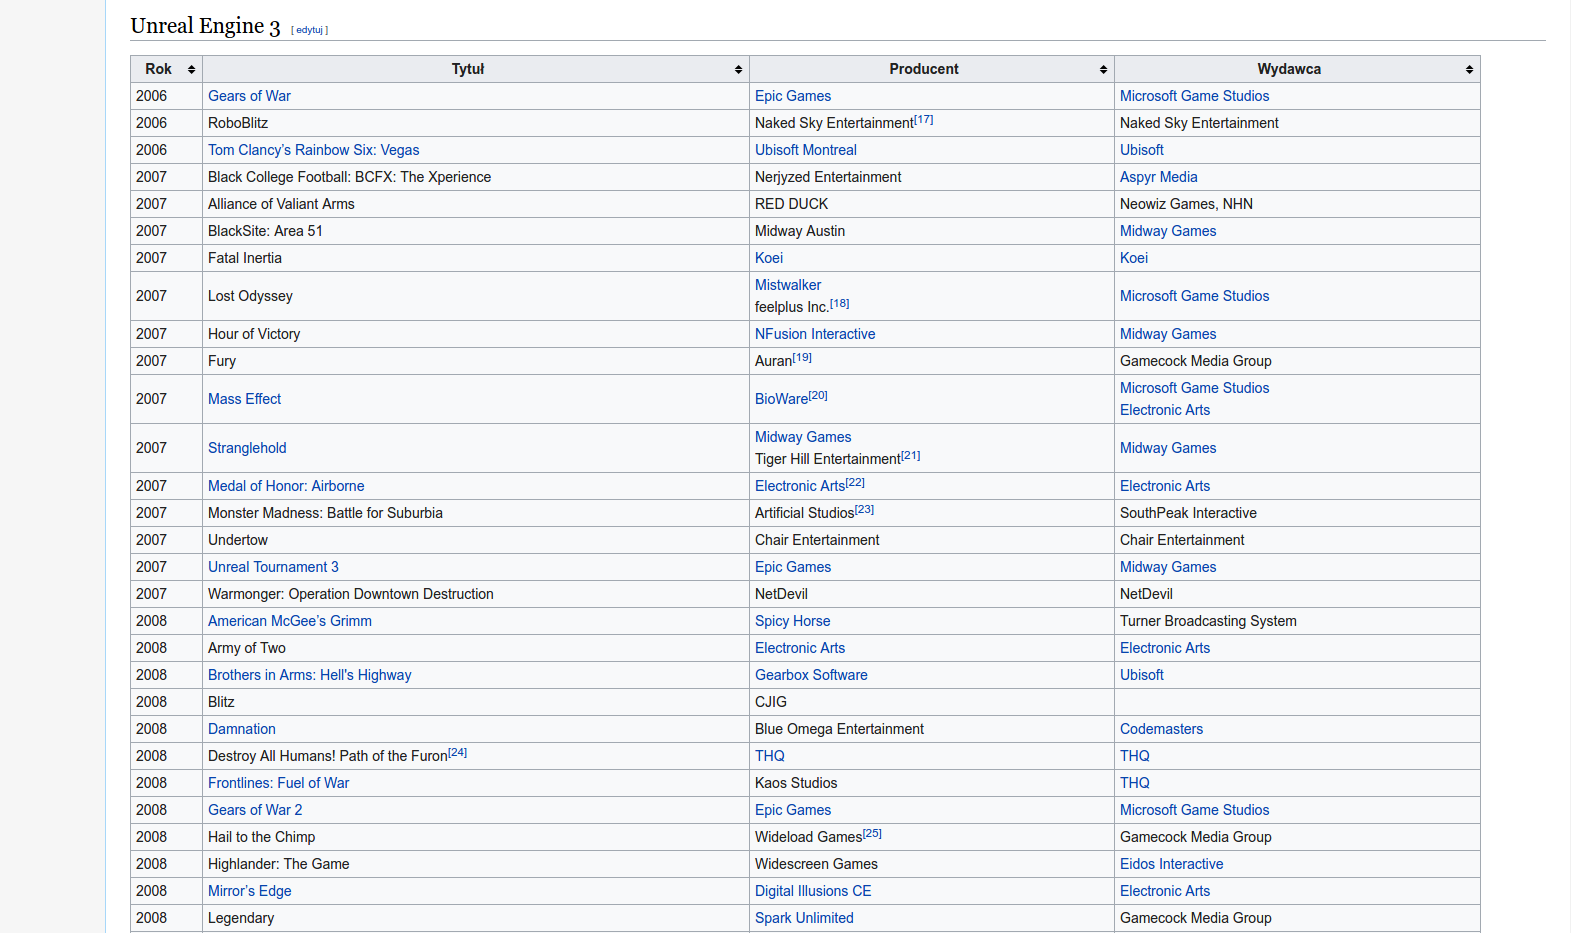Viewport: 1571px width, 933px height.
Task: Open the Ubisoft Montreal producer link
Action: (x=805, y=150)
